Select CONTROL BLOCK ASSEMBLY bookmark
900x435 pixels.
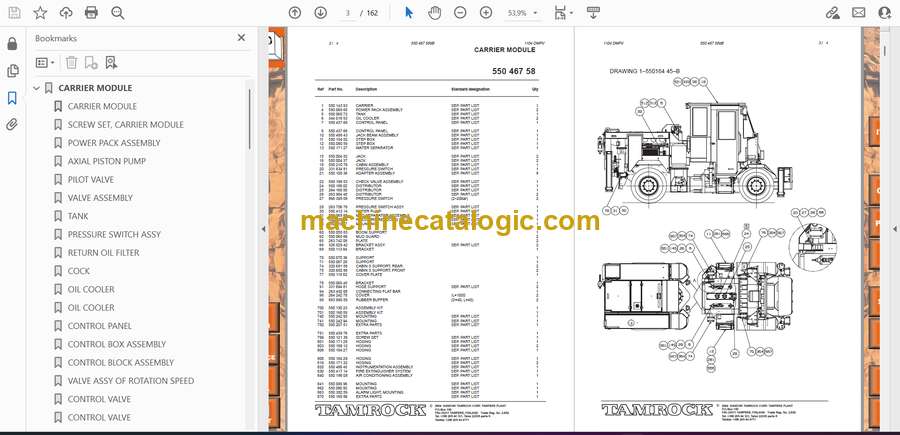(121, 363)
